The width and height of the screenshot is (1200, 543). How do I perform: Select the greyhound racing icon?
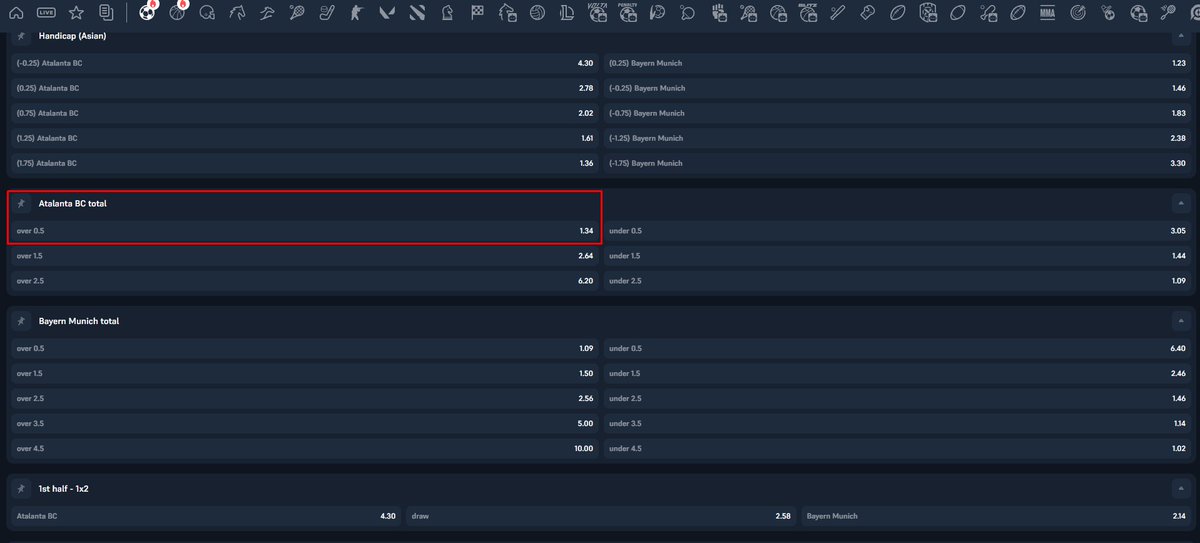tap(267, 13)
